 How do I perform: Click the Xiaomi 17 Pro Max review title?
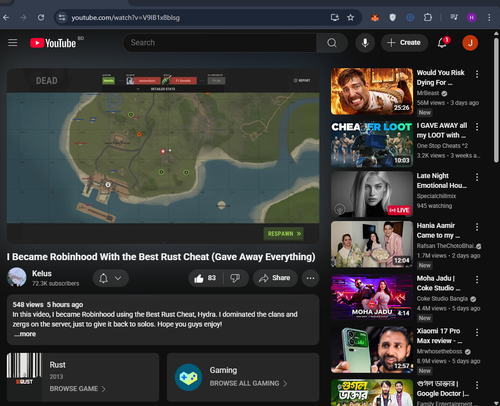point(439,336)
